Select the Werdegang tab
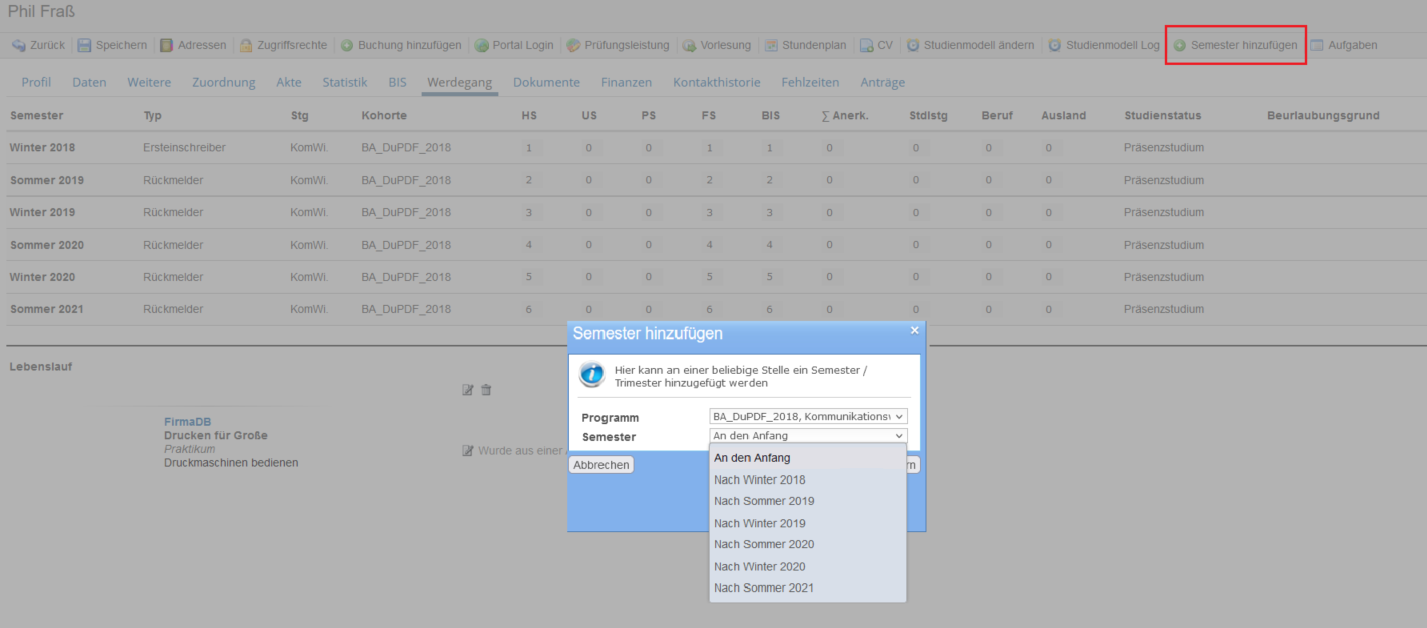Screen dimensions: 1427x628 [460, 82]
